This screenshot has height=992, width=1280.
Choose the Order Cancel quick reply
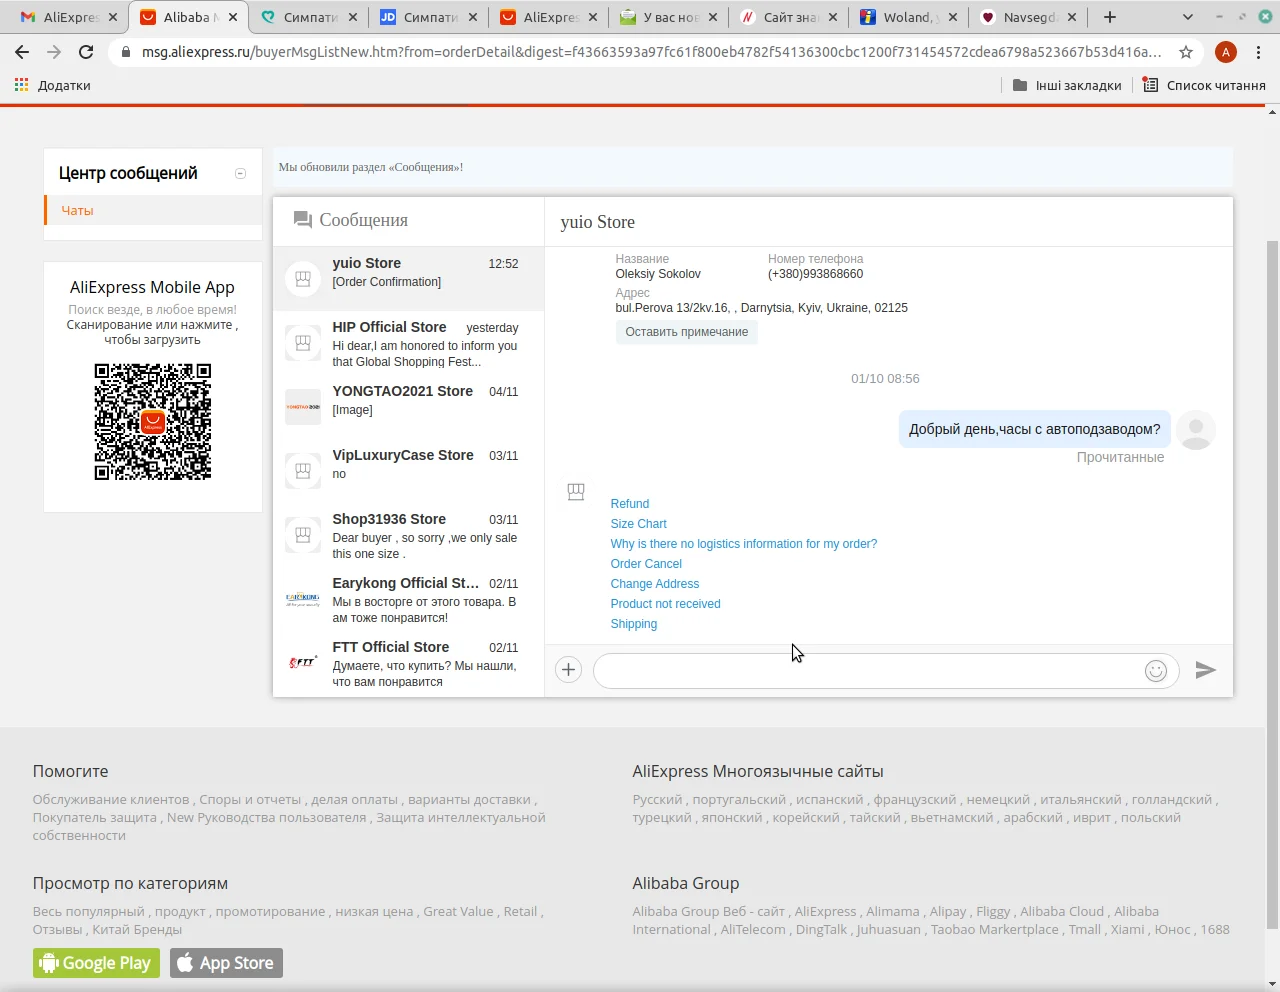[x=647, y=564]
